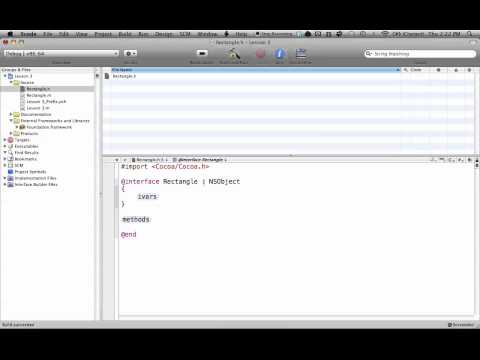Expand the Foundation.framework triangle
This screenshot has height=360, width=480.
pyautogui.click(x=17, y=127)
